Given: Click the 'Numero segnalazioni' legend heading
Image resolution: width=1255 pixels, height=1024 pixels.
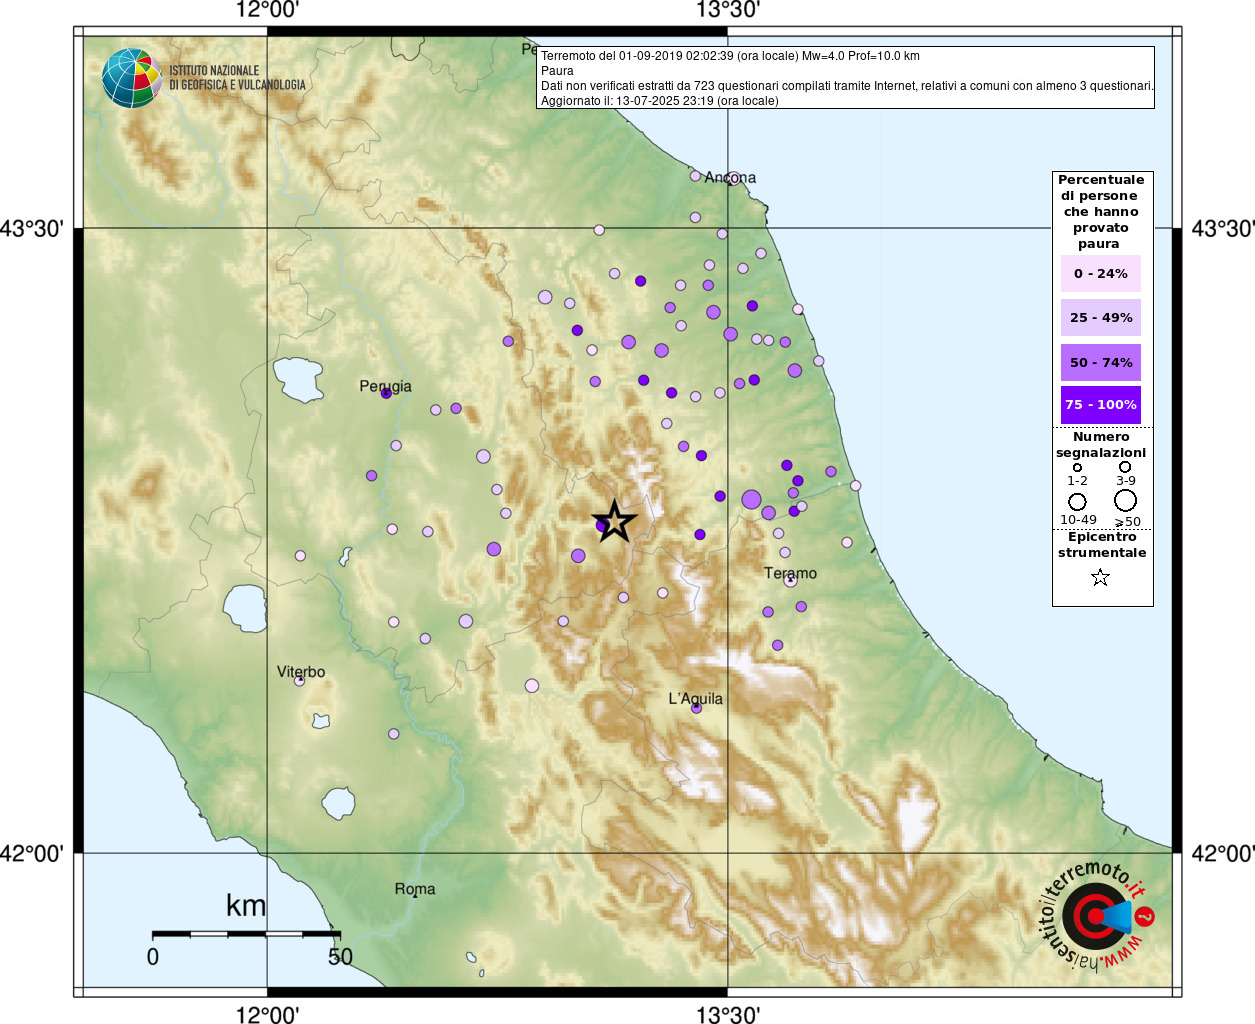Looking at the screenshot, I should [1101, 444].
